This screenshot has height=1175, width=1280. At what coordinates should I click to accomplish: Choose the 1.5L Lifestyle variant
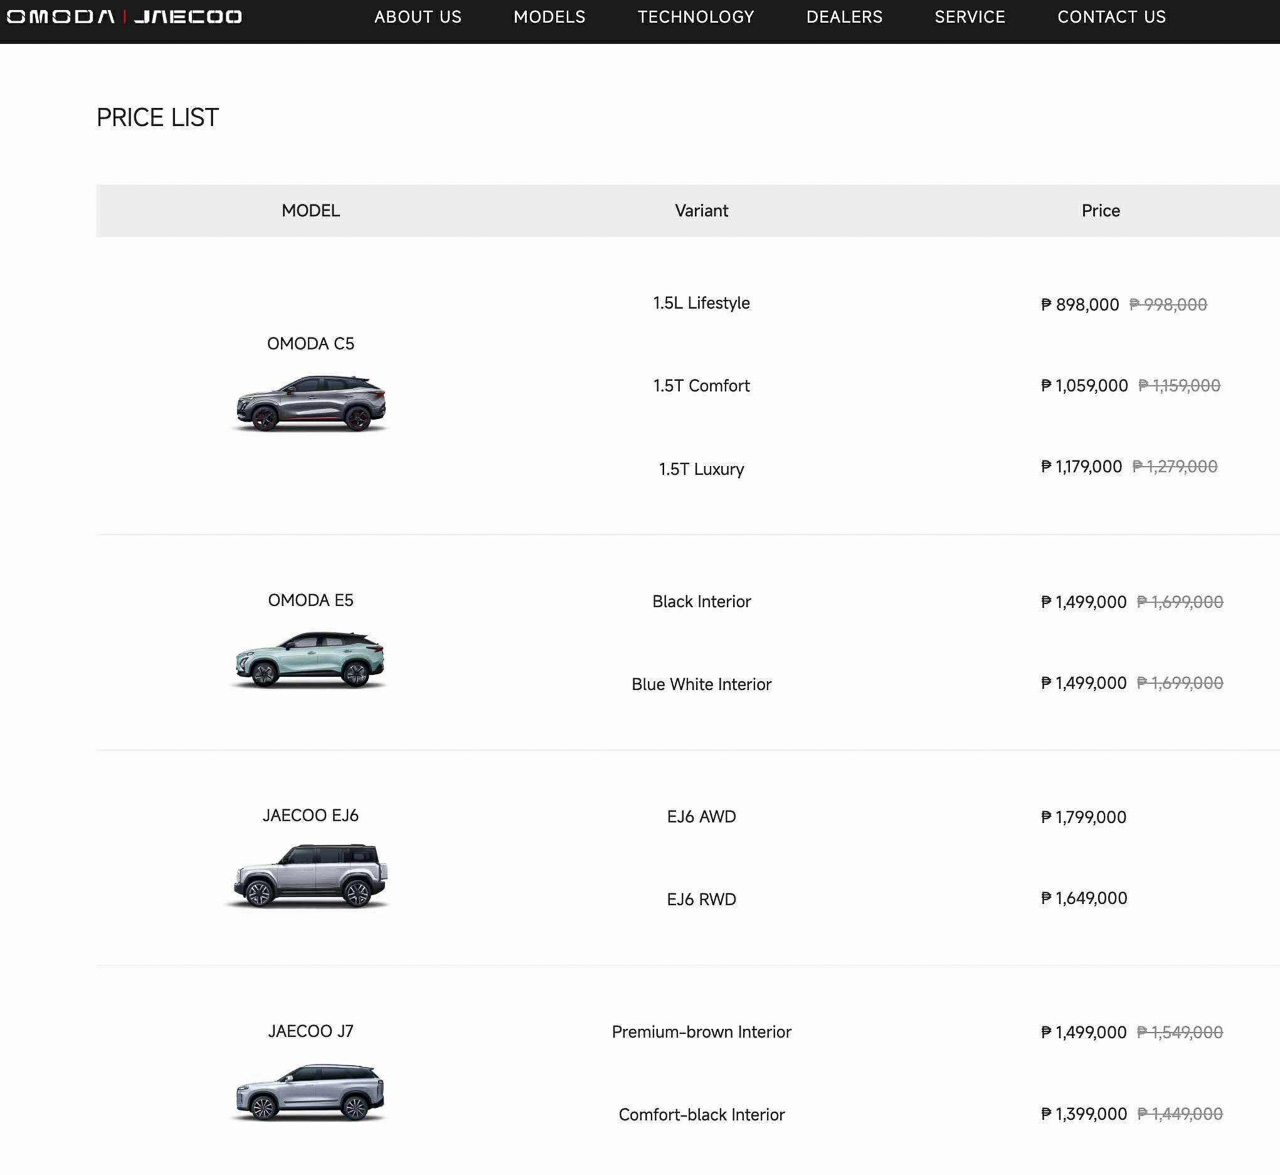(x=701, y=303)
